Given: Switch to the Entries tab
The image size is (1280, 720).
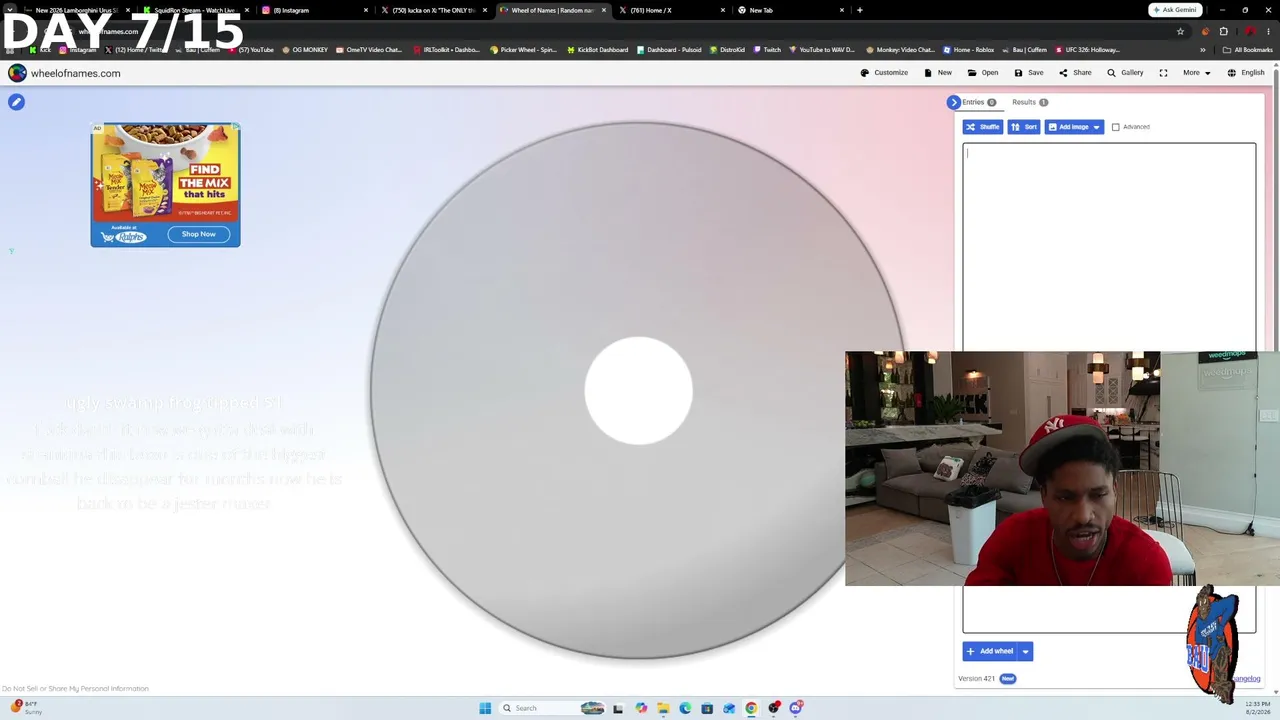Looking at the screenshot, I should pos(979,102).
